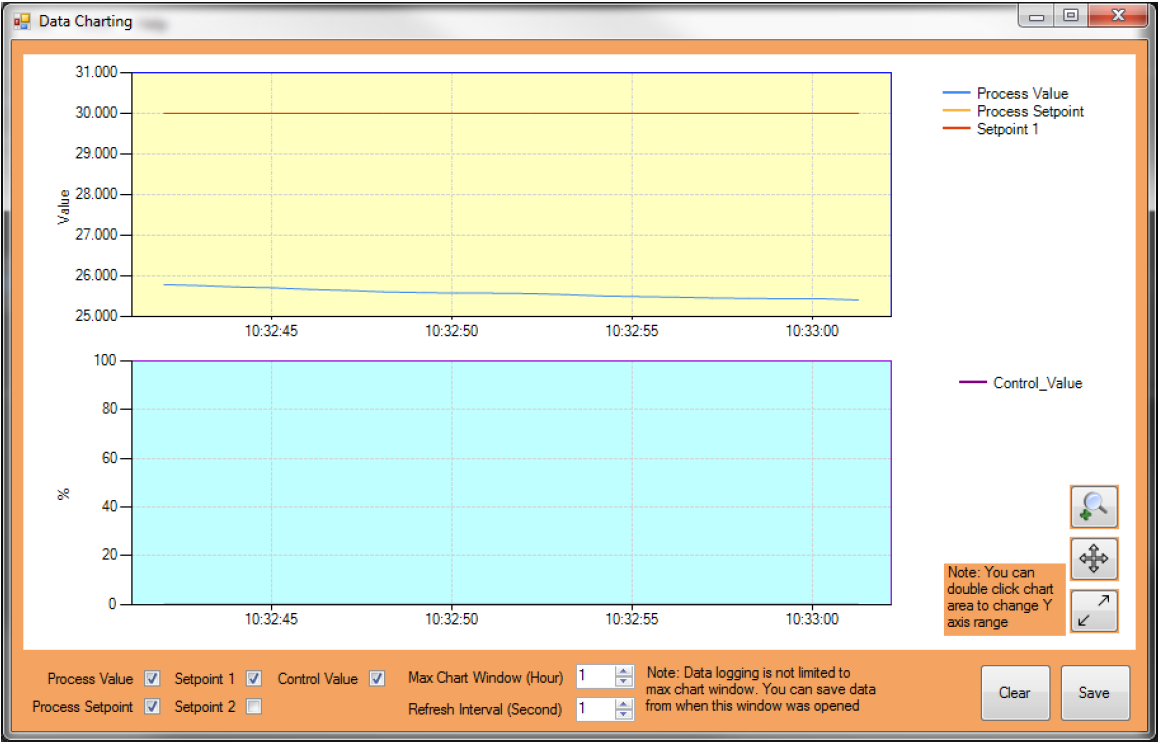Click the Data Charting window title icon
Viewport: 1160px width, 742px height.
[x=22, y=21]
